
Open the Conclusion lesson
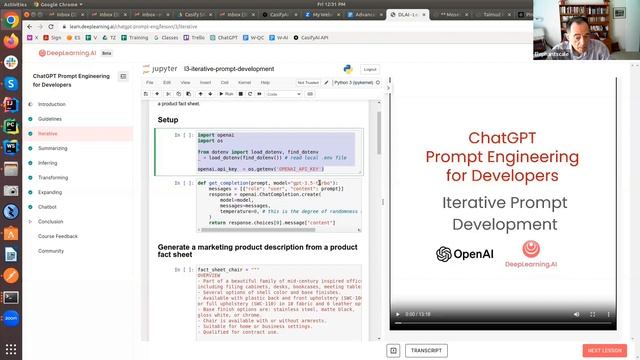click(51, 222)
